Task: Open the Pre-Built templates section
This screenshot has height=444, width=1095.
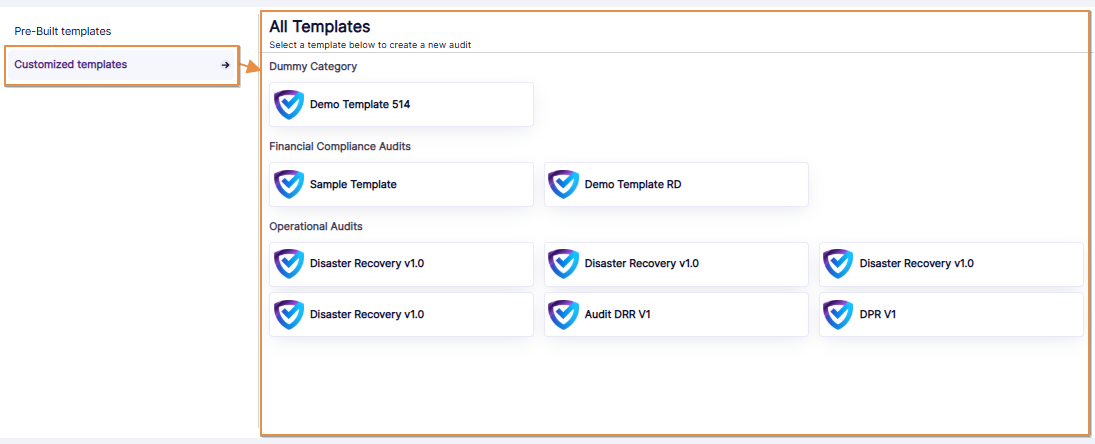Action: pyautogui.click(x=62, y=31)
